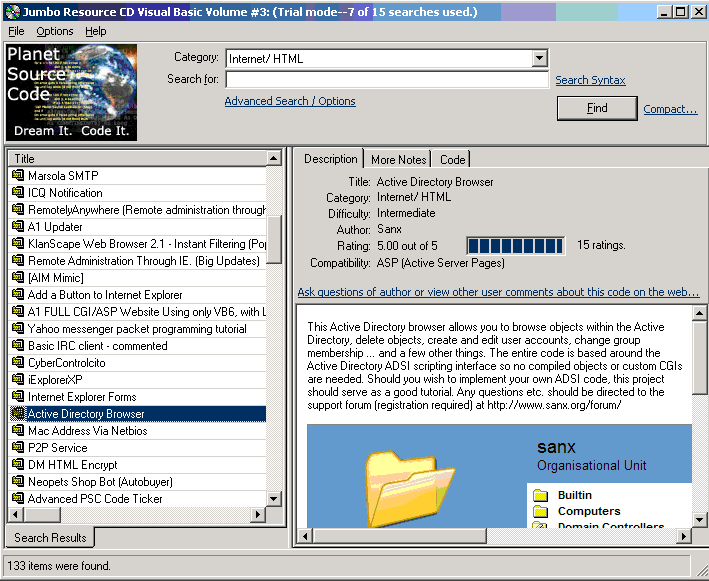This screenshot has height=581, width=709.
Task: Click description pane scroll left arrow
Action: pos(305,536)
